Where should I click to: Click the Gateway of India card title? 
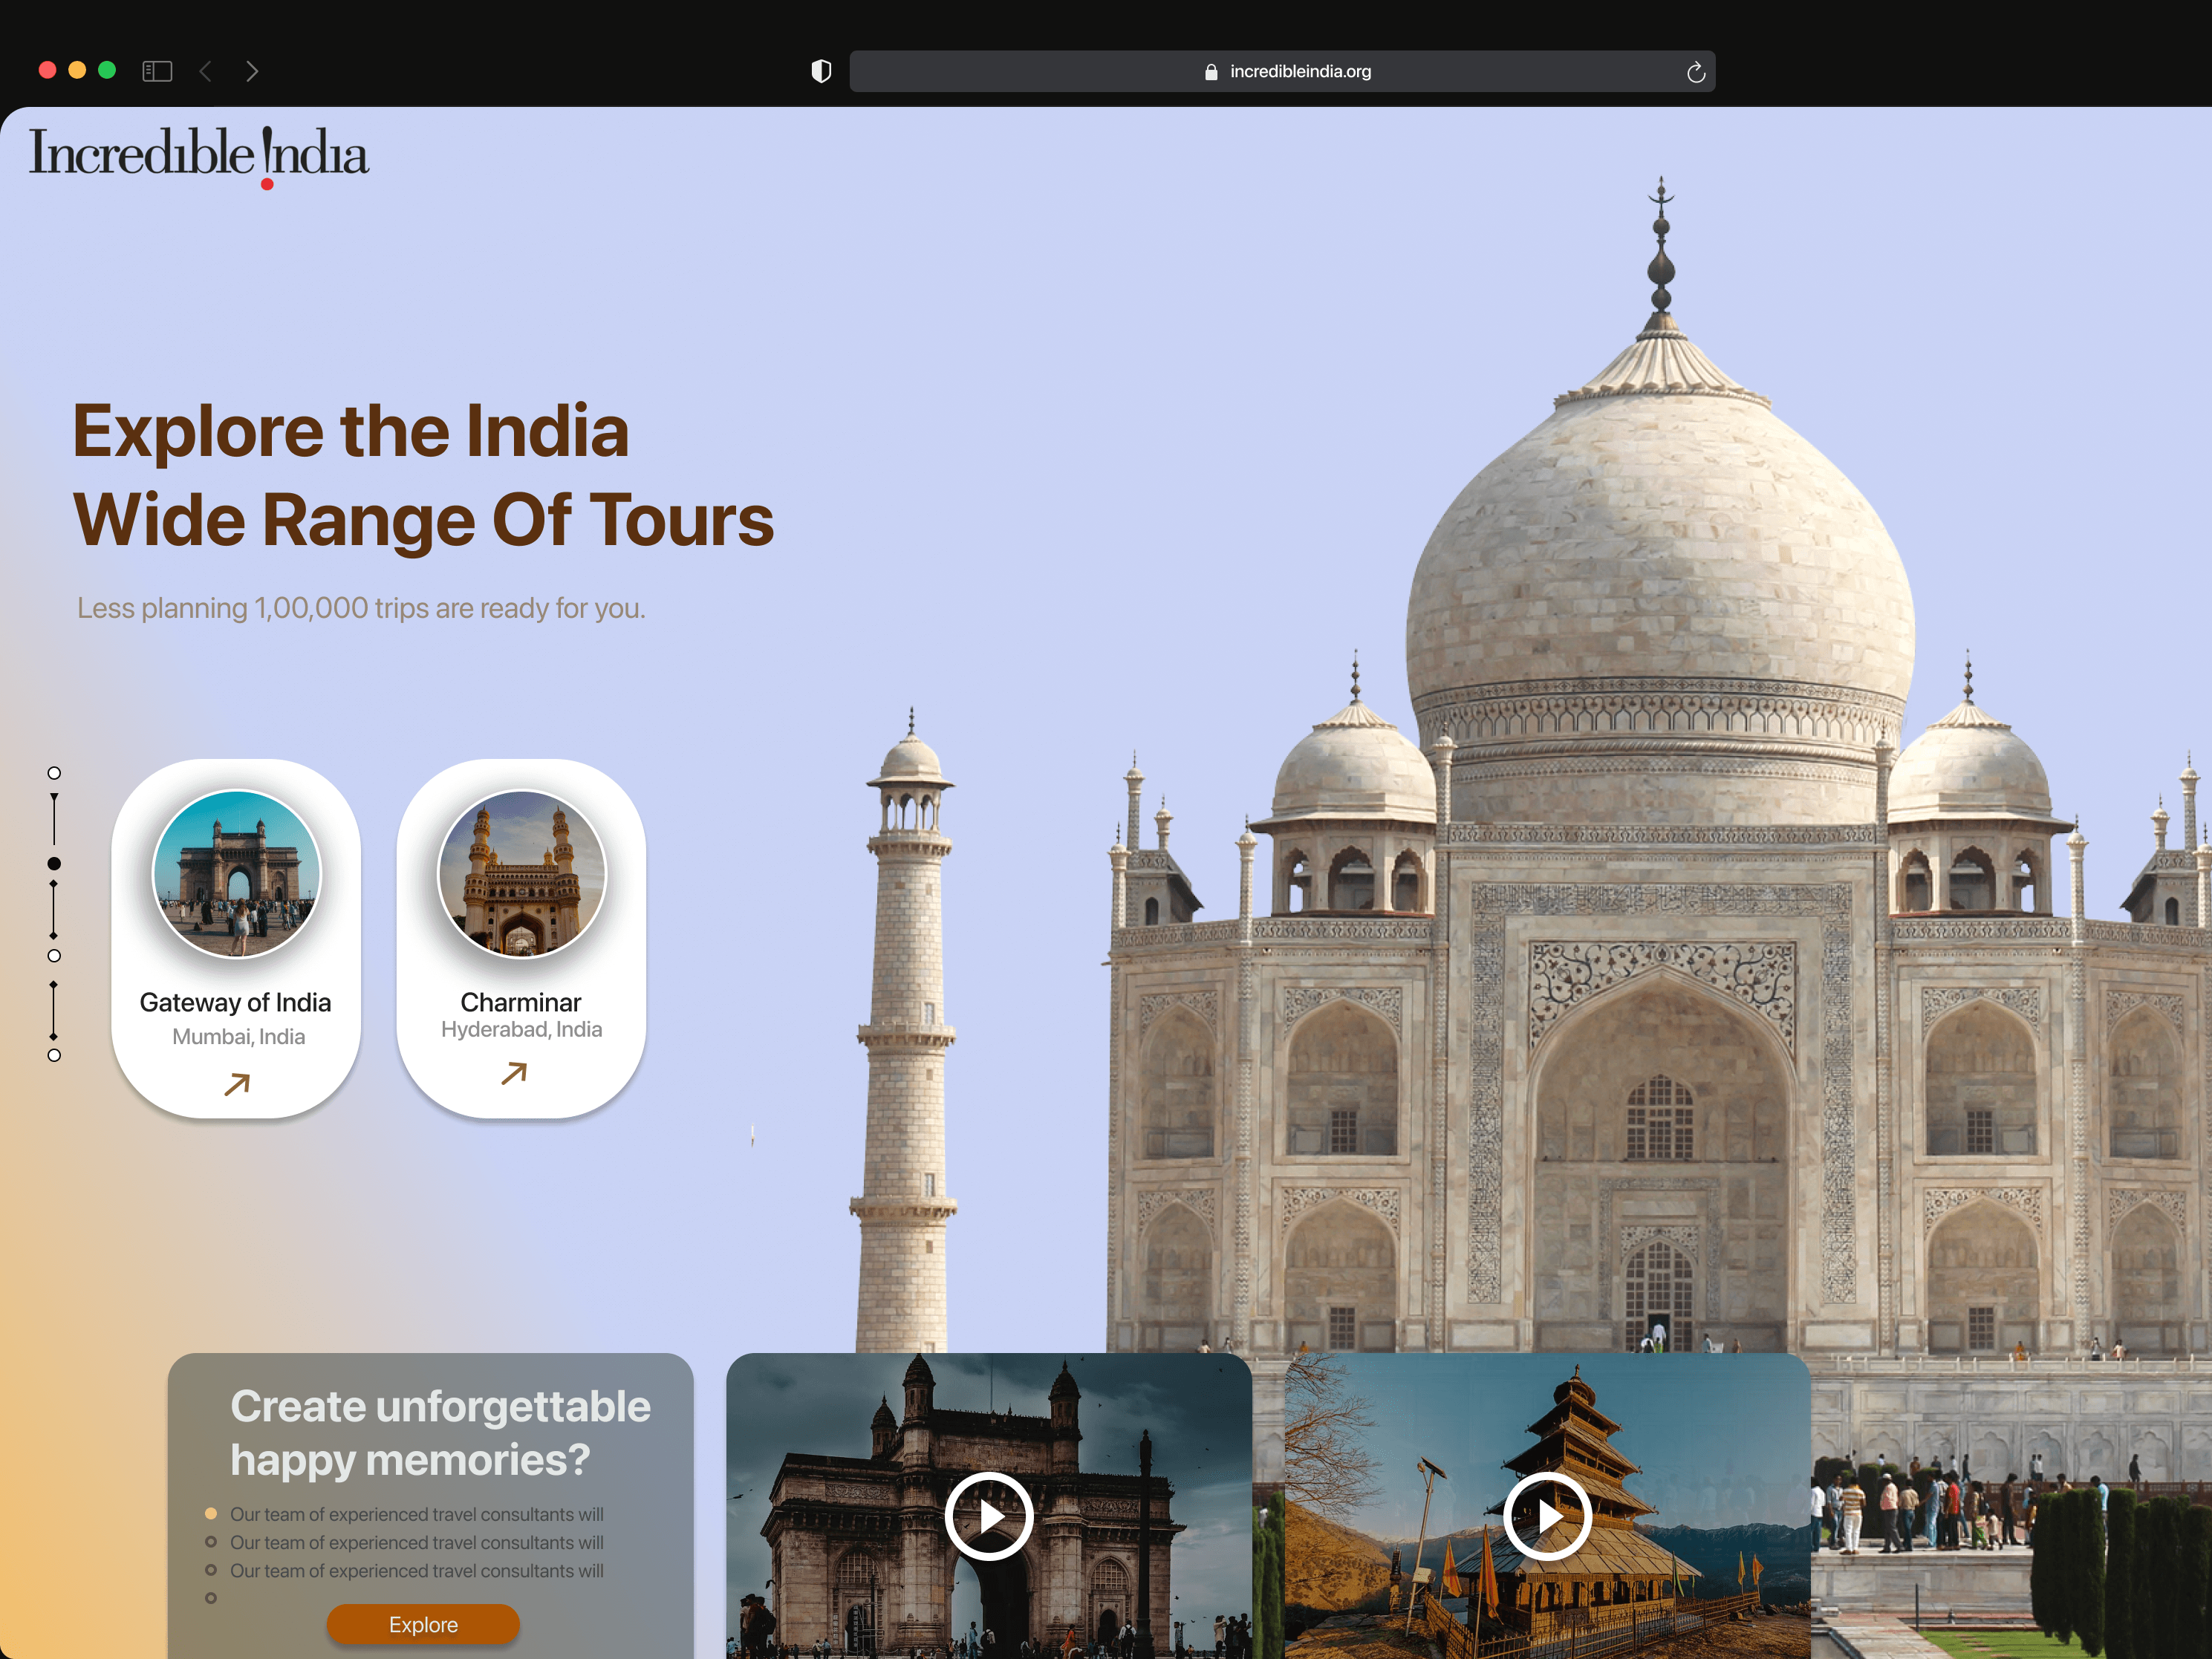pos(235,1002)
